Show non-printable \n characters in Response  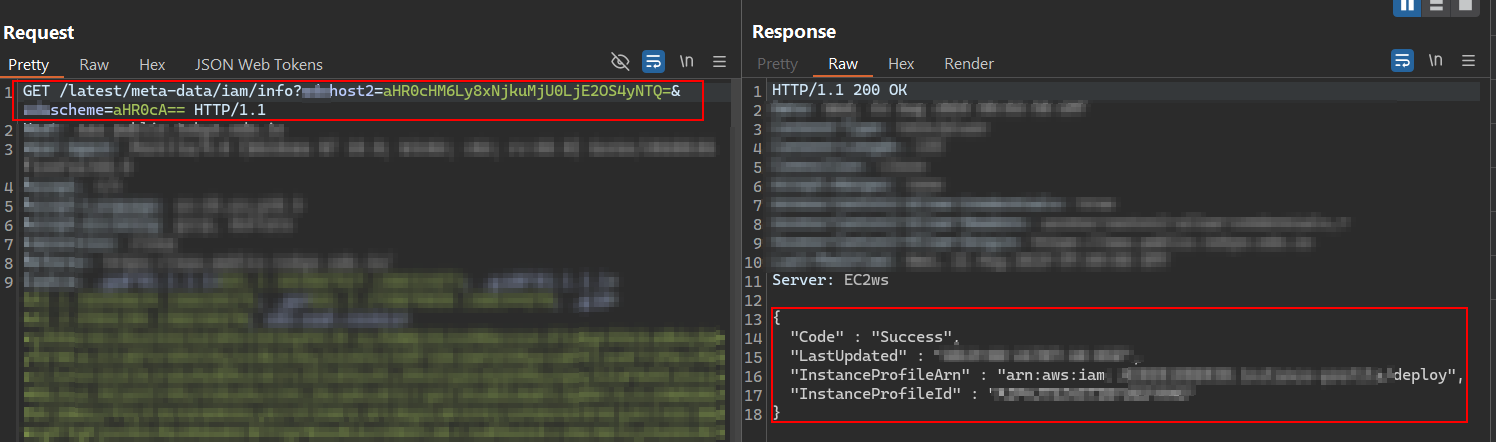pos(1436,61)
